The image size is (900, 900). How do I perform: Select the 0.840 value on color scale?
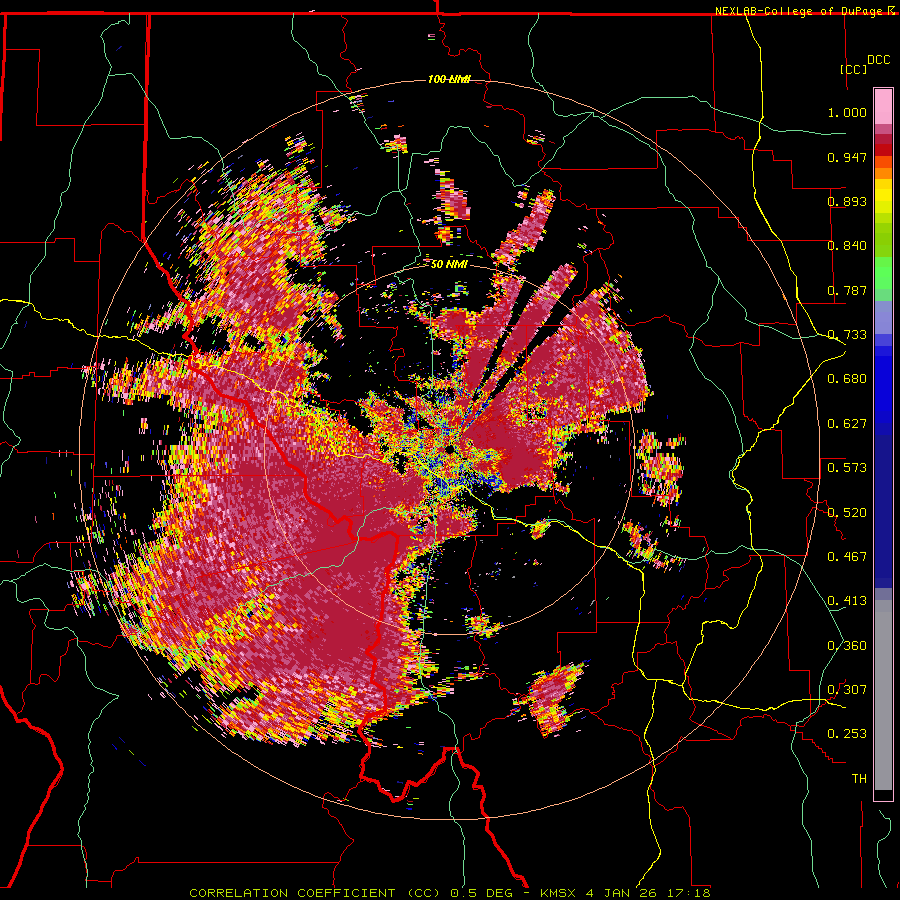tap(847, 246)
